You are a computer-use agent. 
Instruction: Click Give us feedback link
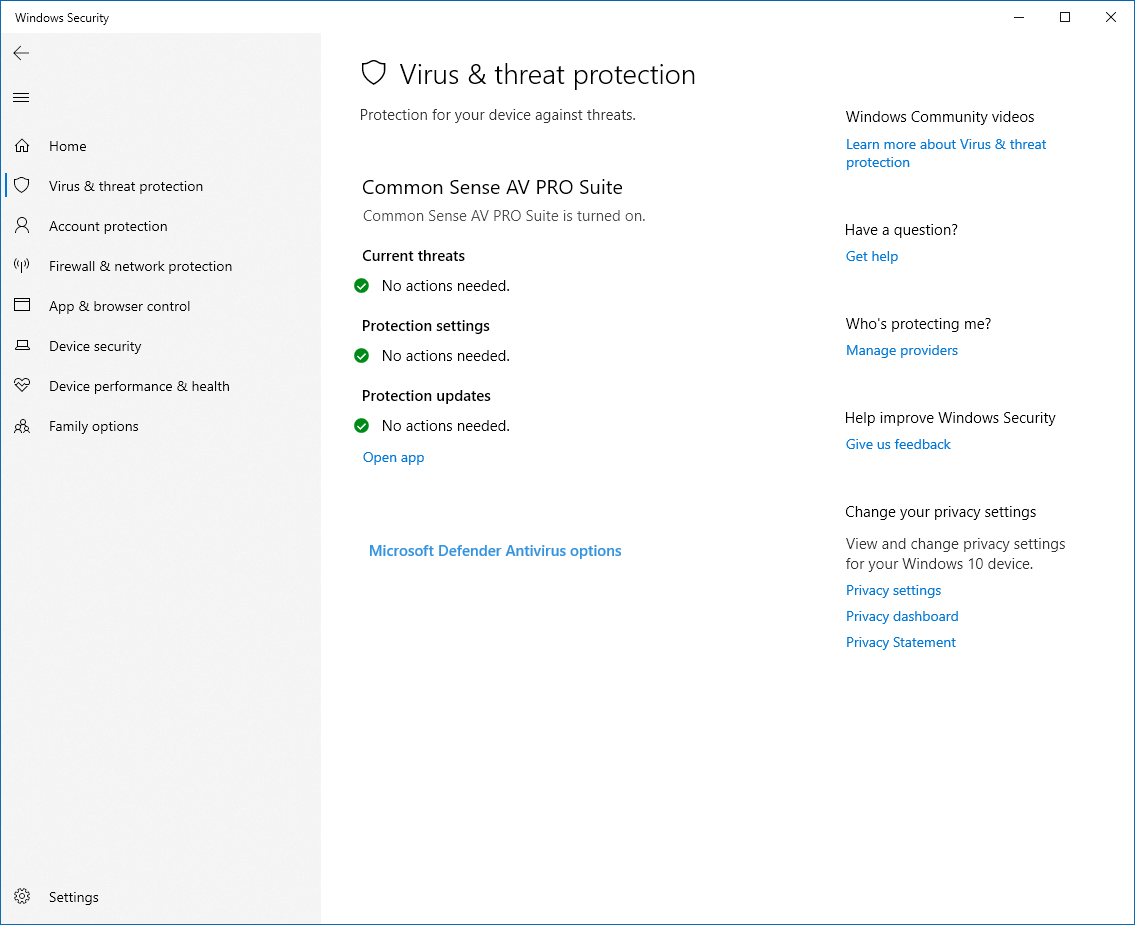tap(898, 444)
